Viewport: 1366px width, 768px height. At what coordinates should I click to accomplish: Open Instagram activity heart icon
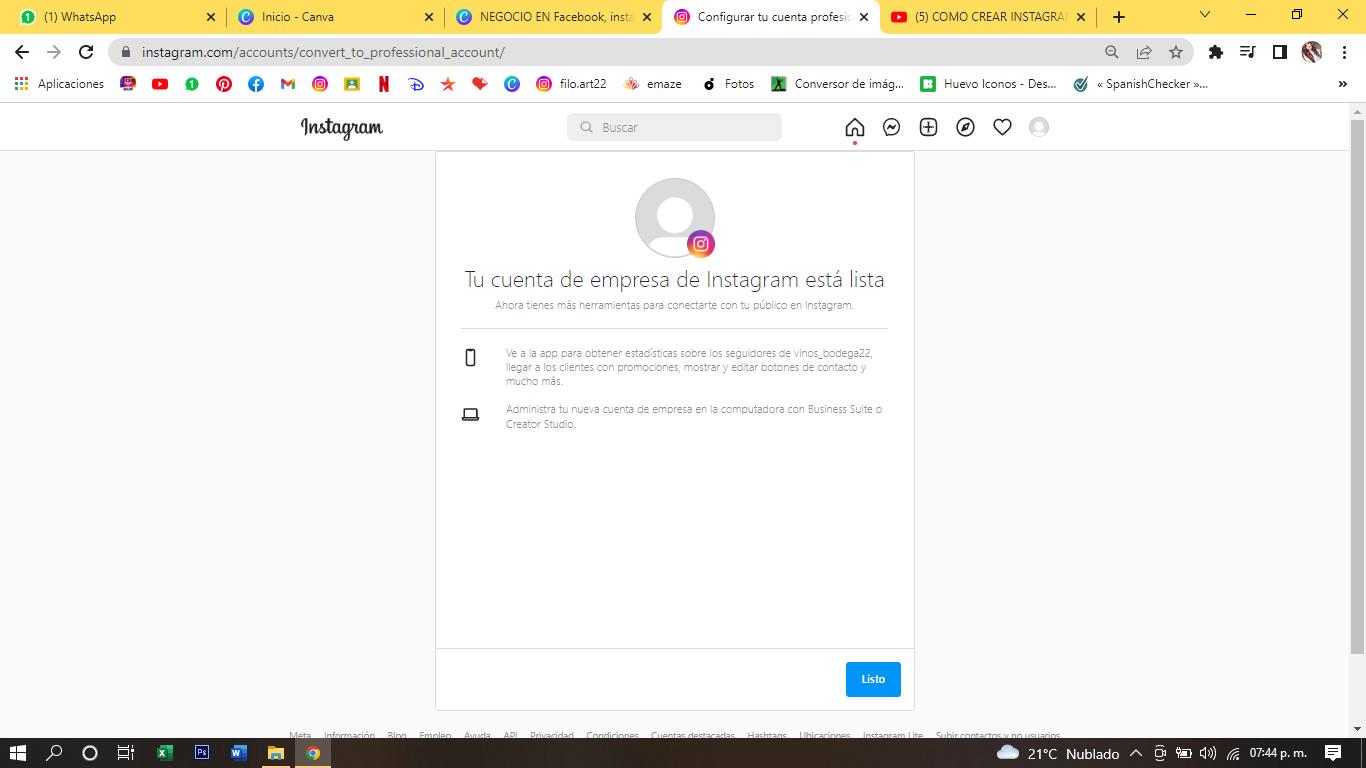1002,127
